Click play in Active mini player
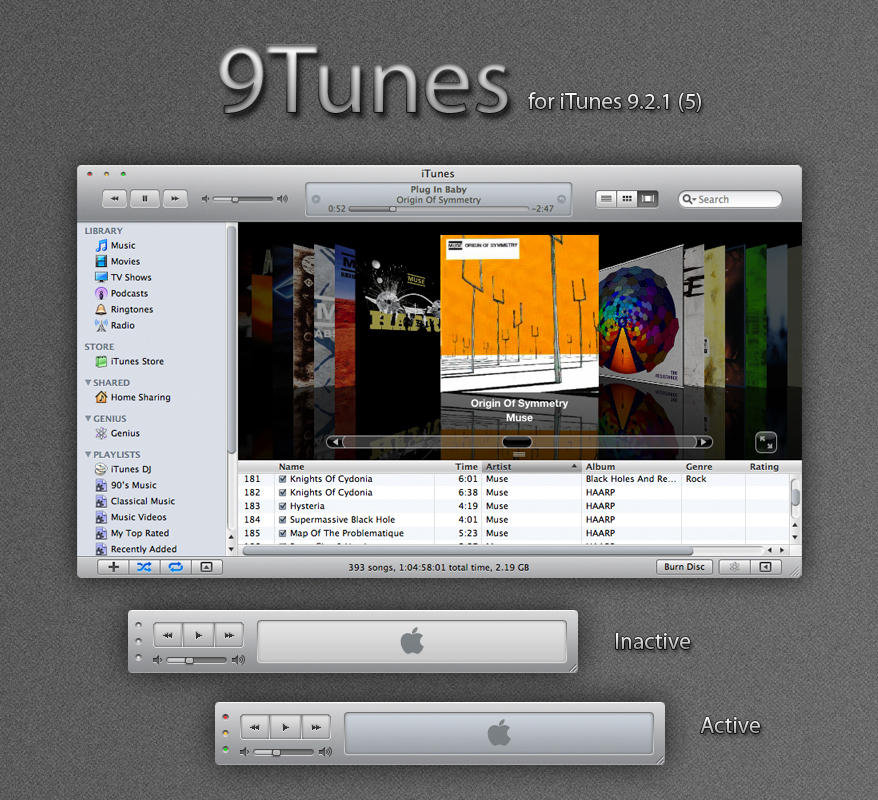Screen dimensions: 878x800 pos(286,727)
